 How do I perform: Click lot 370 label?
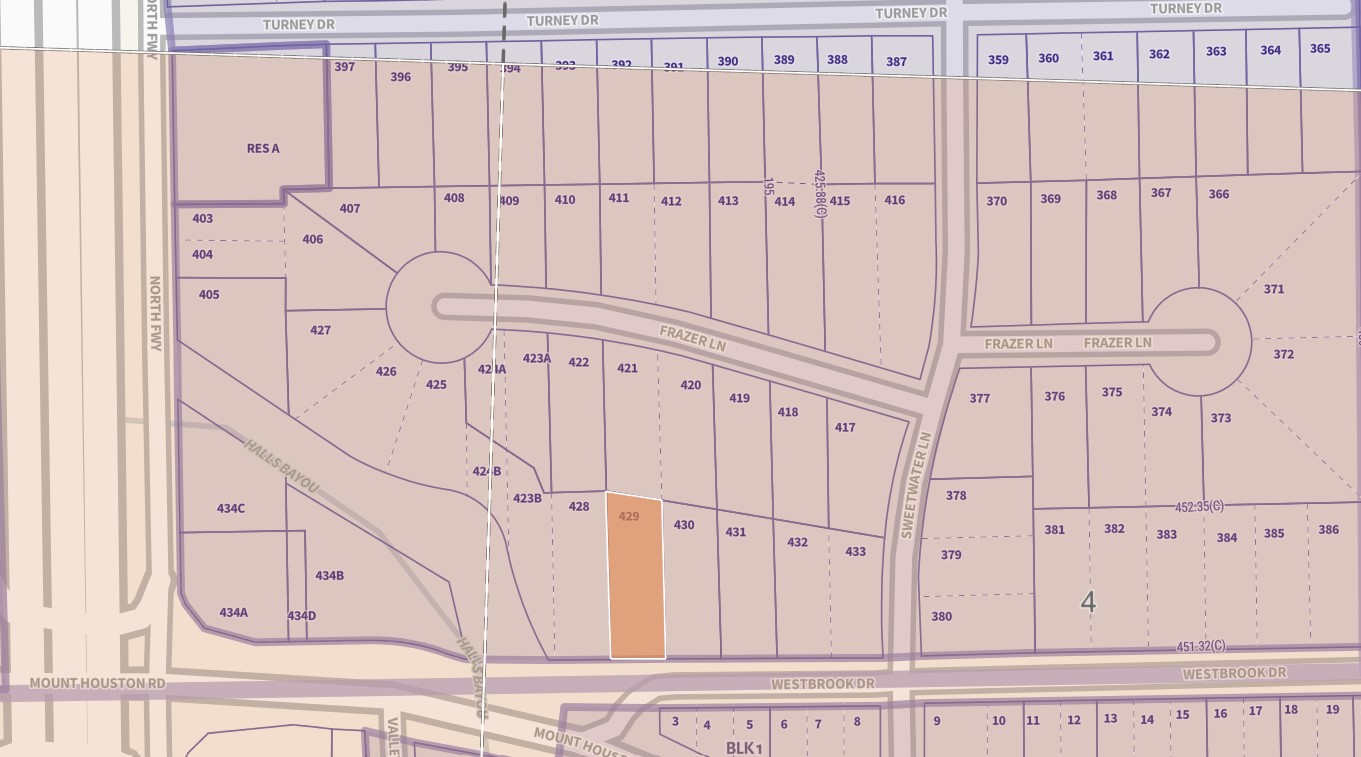(997, 201)
